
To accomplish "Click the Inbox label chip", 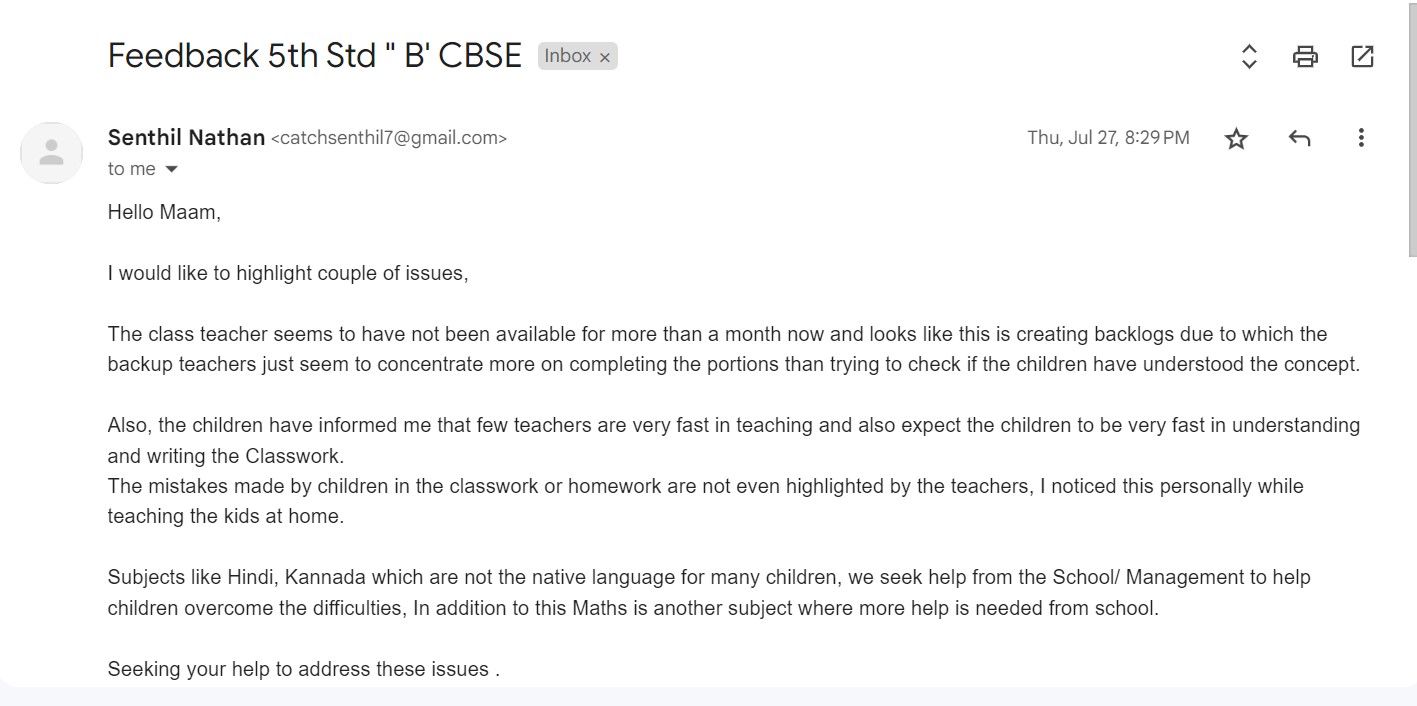I will (567, 56).
